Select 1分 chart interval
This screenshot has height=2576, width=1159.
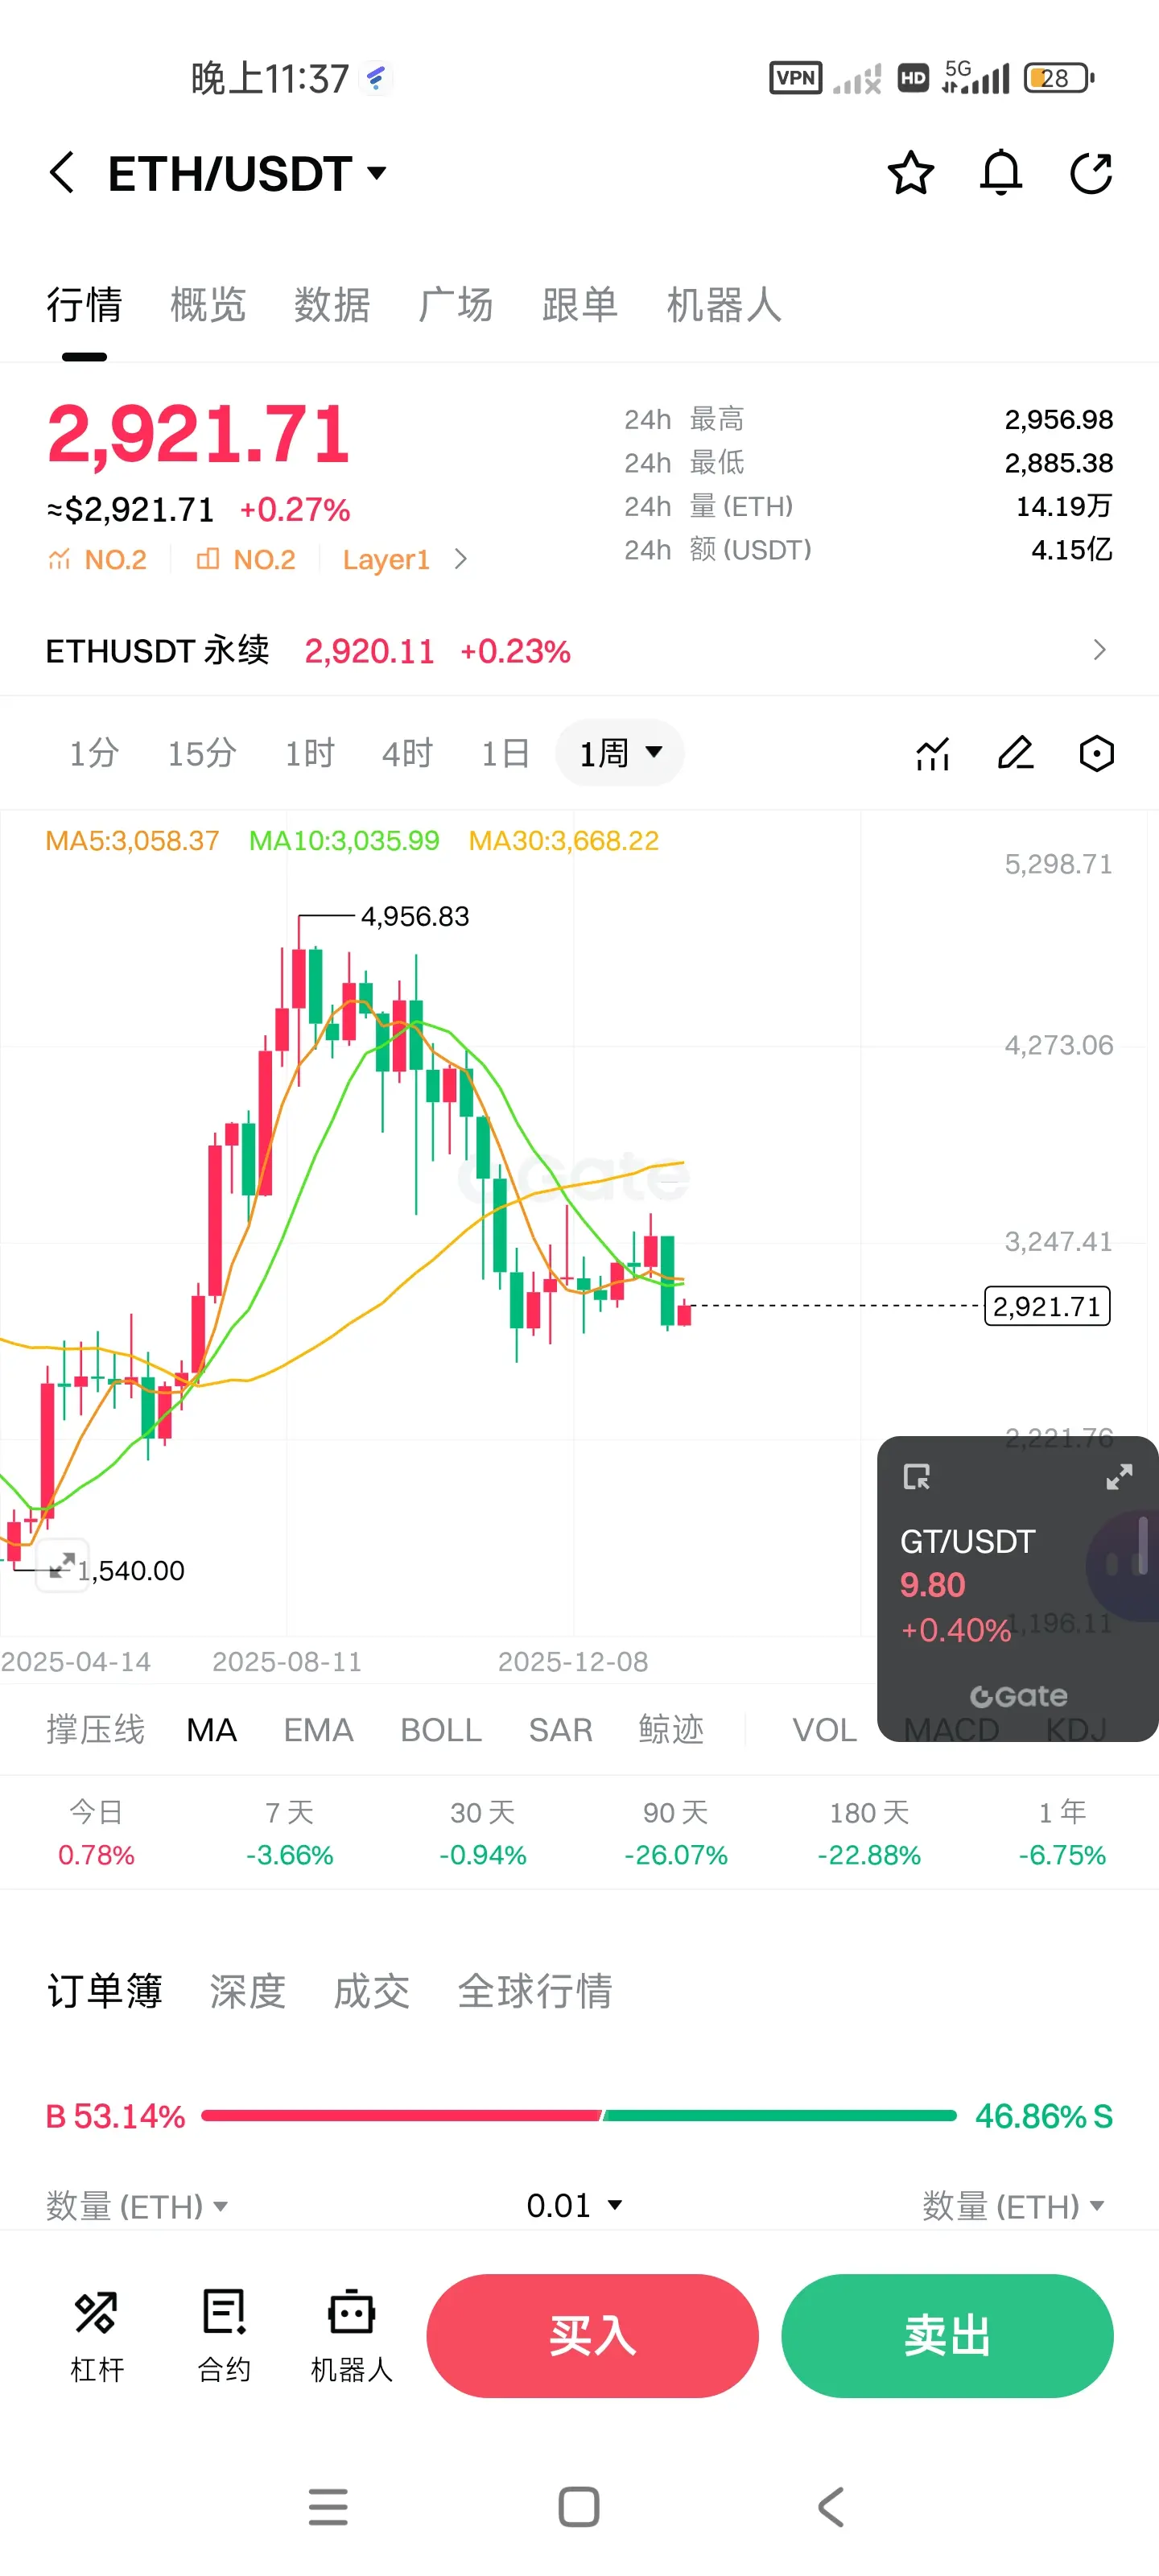(94, 753)
